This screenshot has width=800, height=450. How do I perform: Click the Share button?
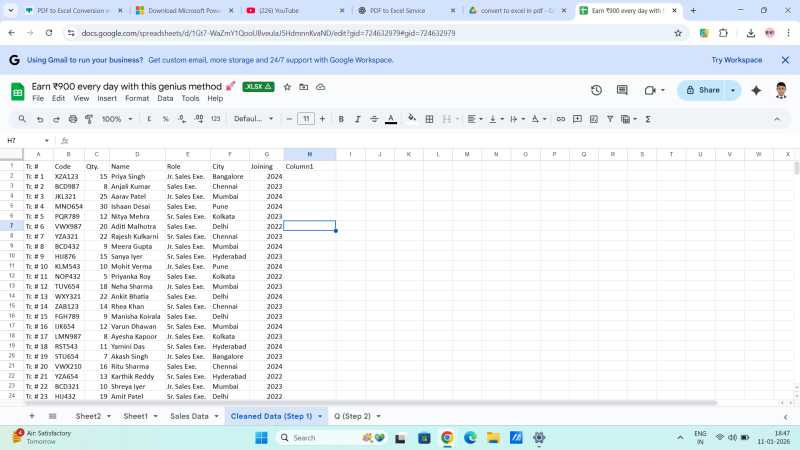[702, 90]
